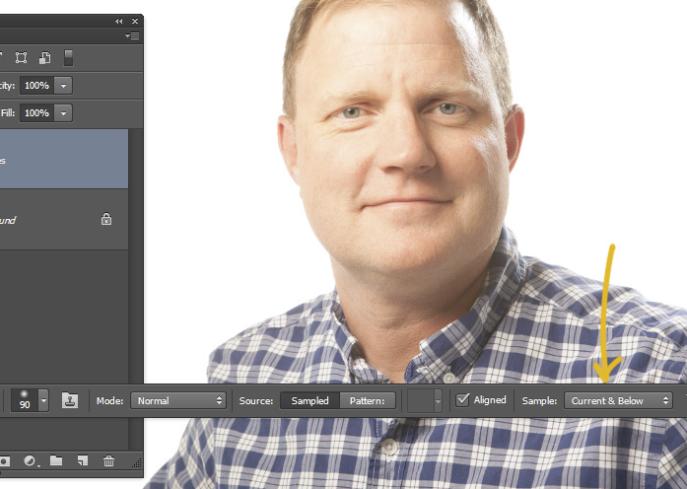Viewport: 687px width, 489px height.
Task: Filter layers by shape layers
Action: tap(21, 58)
